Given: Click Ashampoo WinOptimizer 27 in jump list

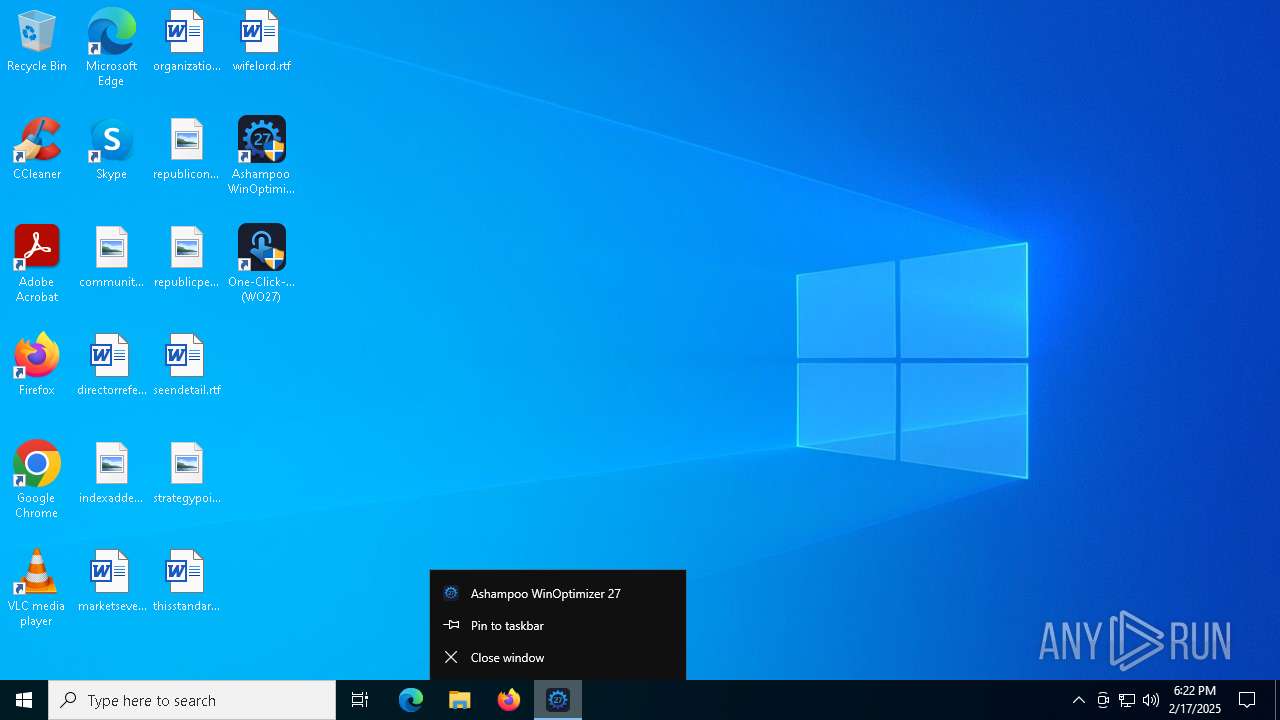Looking at the screenshot, I should pos(558,593).
